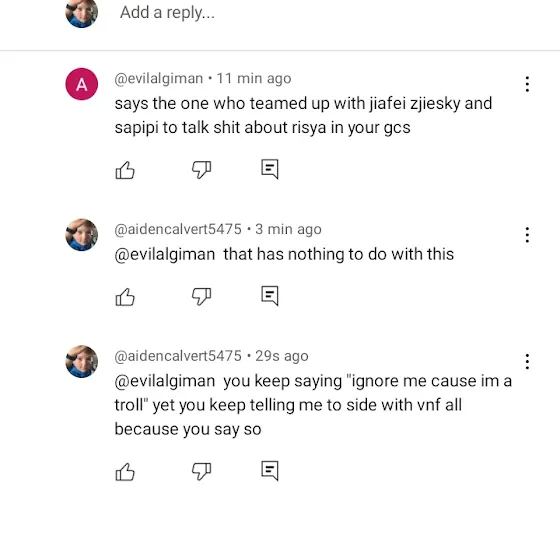Like the comment about jiafei zjiesky
560x560 pixels.
point(125,170)
